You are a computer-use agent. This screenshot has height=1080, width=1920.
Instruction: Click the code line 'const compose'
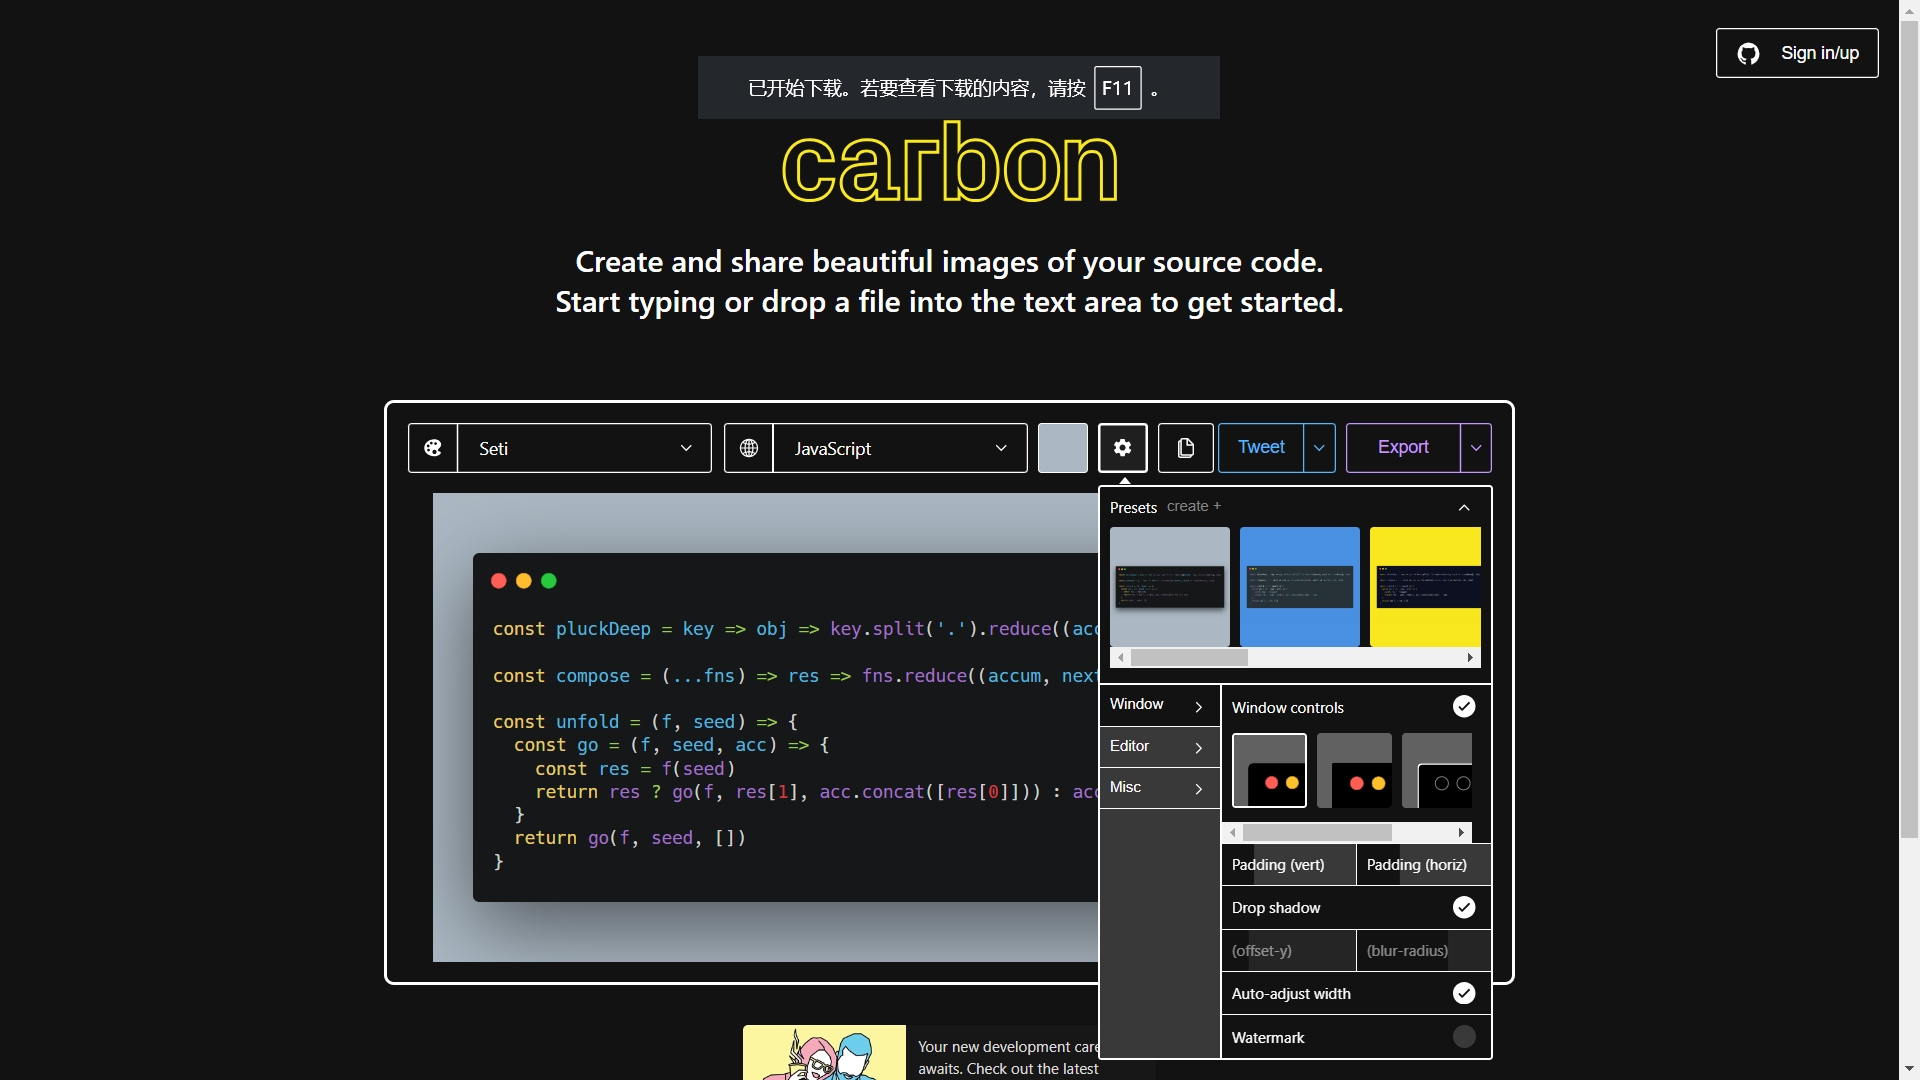795,676
